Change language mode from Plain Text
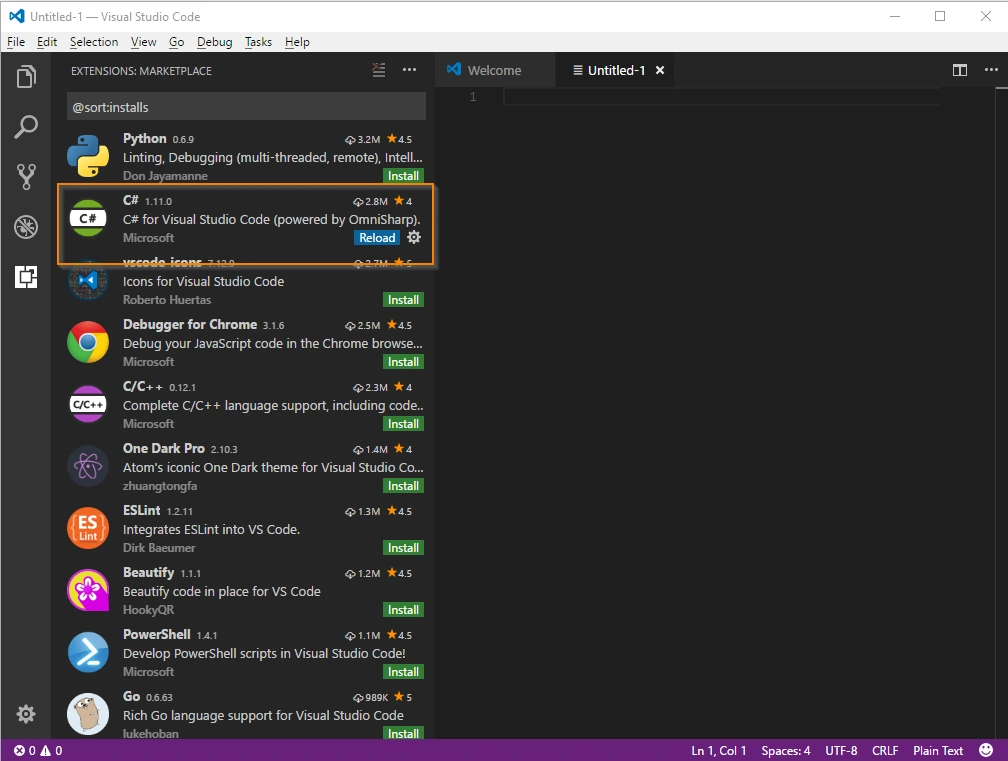The height and width of the screenshot is (761, 1008). click(x=937, y=750)
